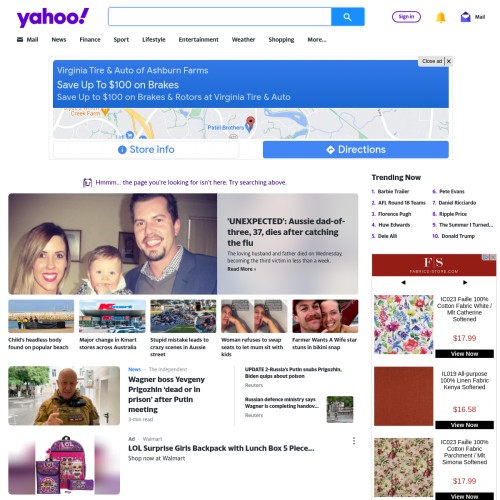The height and width of the screenshot is (500, 500).
Task: Close the ad with the X icon
Action: click(449, 61)
